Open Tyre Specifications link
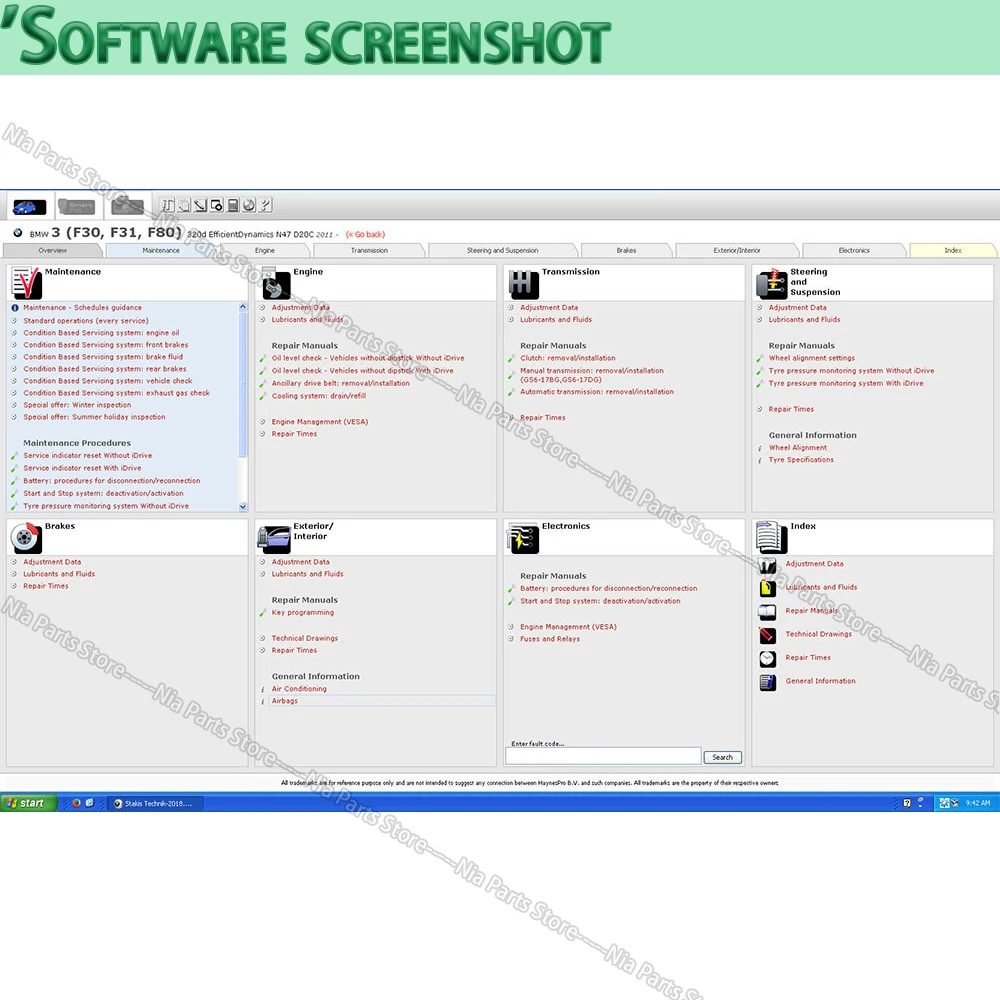Viewport: 1000px width, 1000px height. [801, 460]
